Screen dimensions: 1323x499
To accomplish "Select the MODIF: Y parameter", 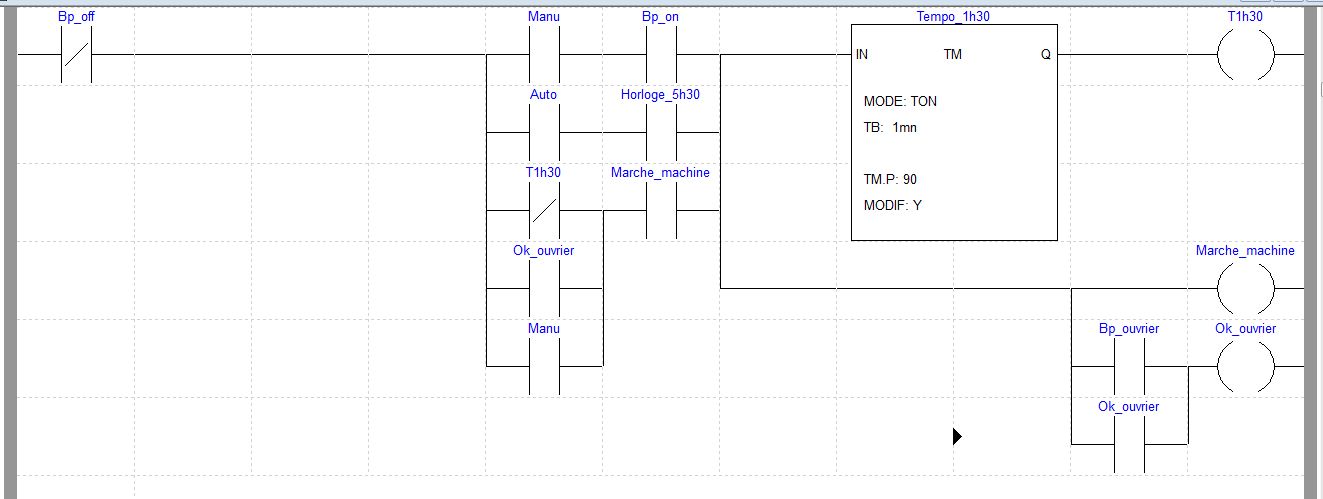I will pyautogui.click(x=892, y=206).
